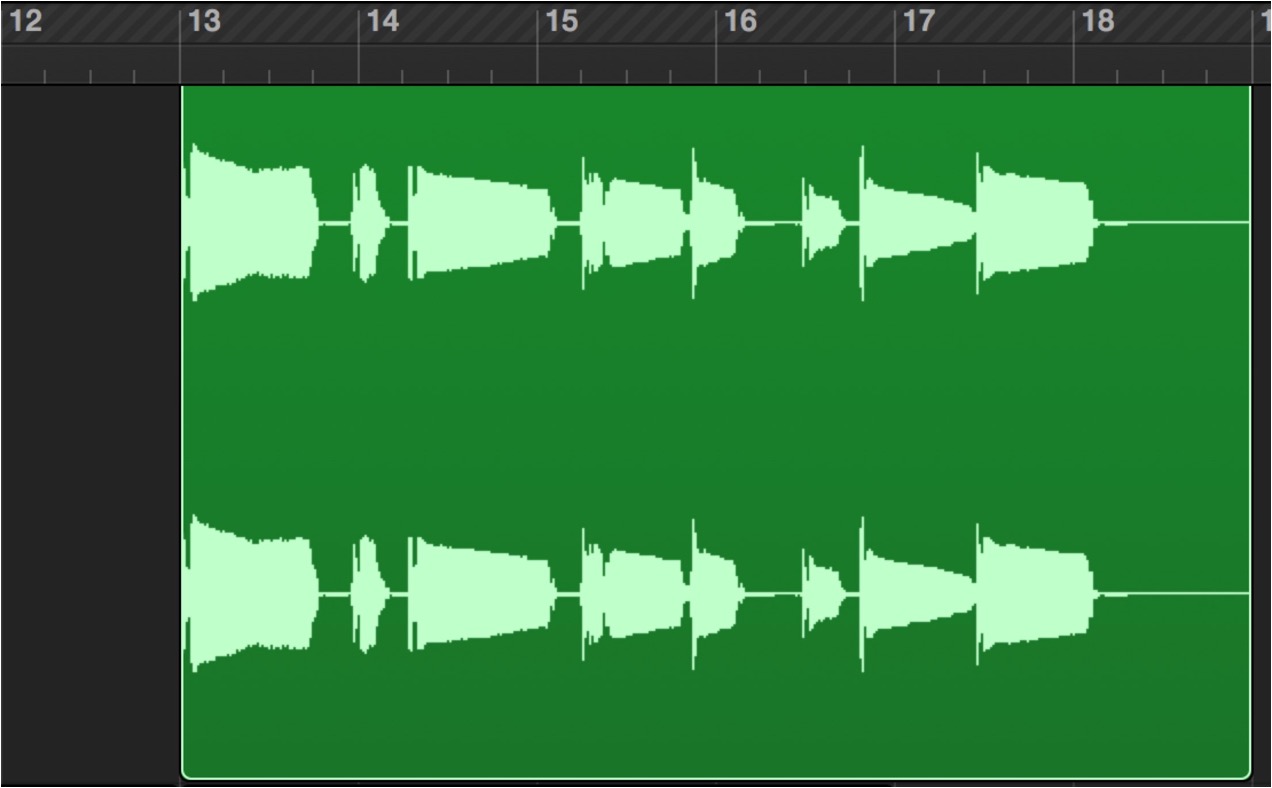
Task: Click bar 12 on the ruler
Action: 26,22
